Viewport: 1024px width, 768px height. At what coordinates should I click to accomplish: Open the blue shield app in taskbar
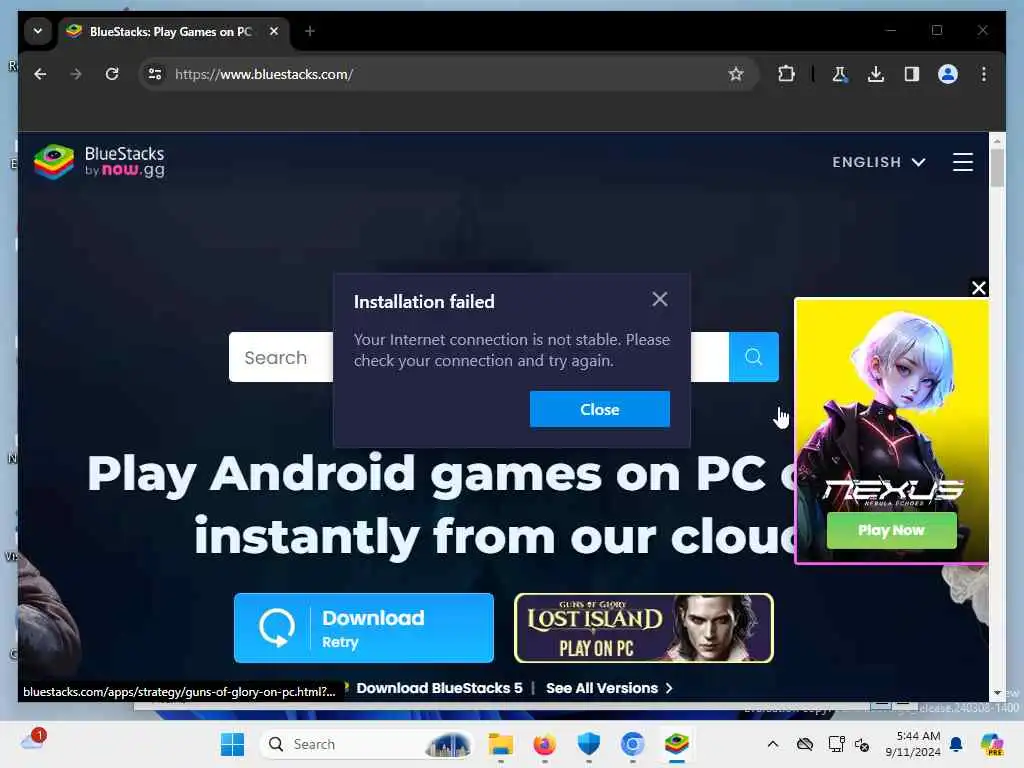(588, 744)
